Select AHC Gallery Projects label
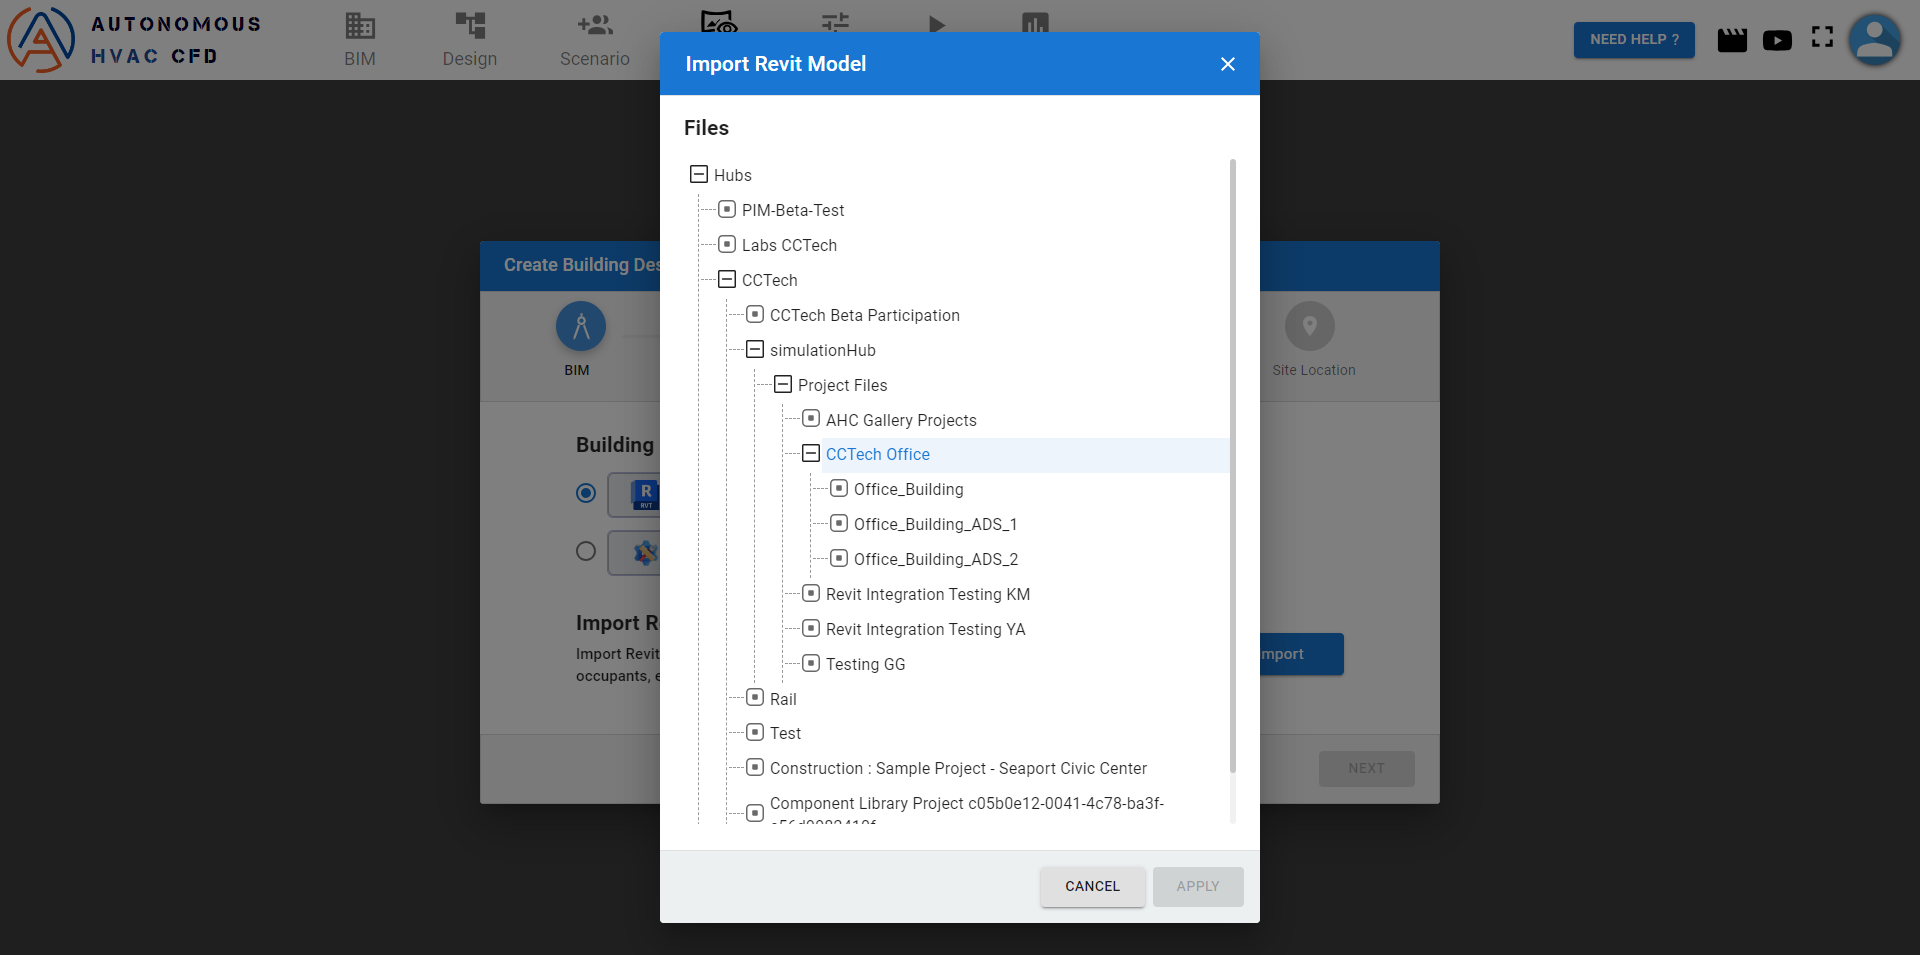Screen dimensions: 1920x955 [901, 420]
